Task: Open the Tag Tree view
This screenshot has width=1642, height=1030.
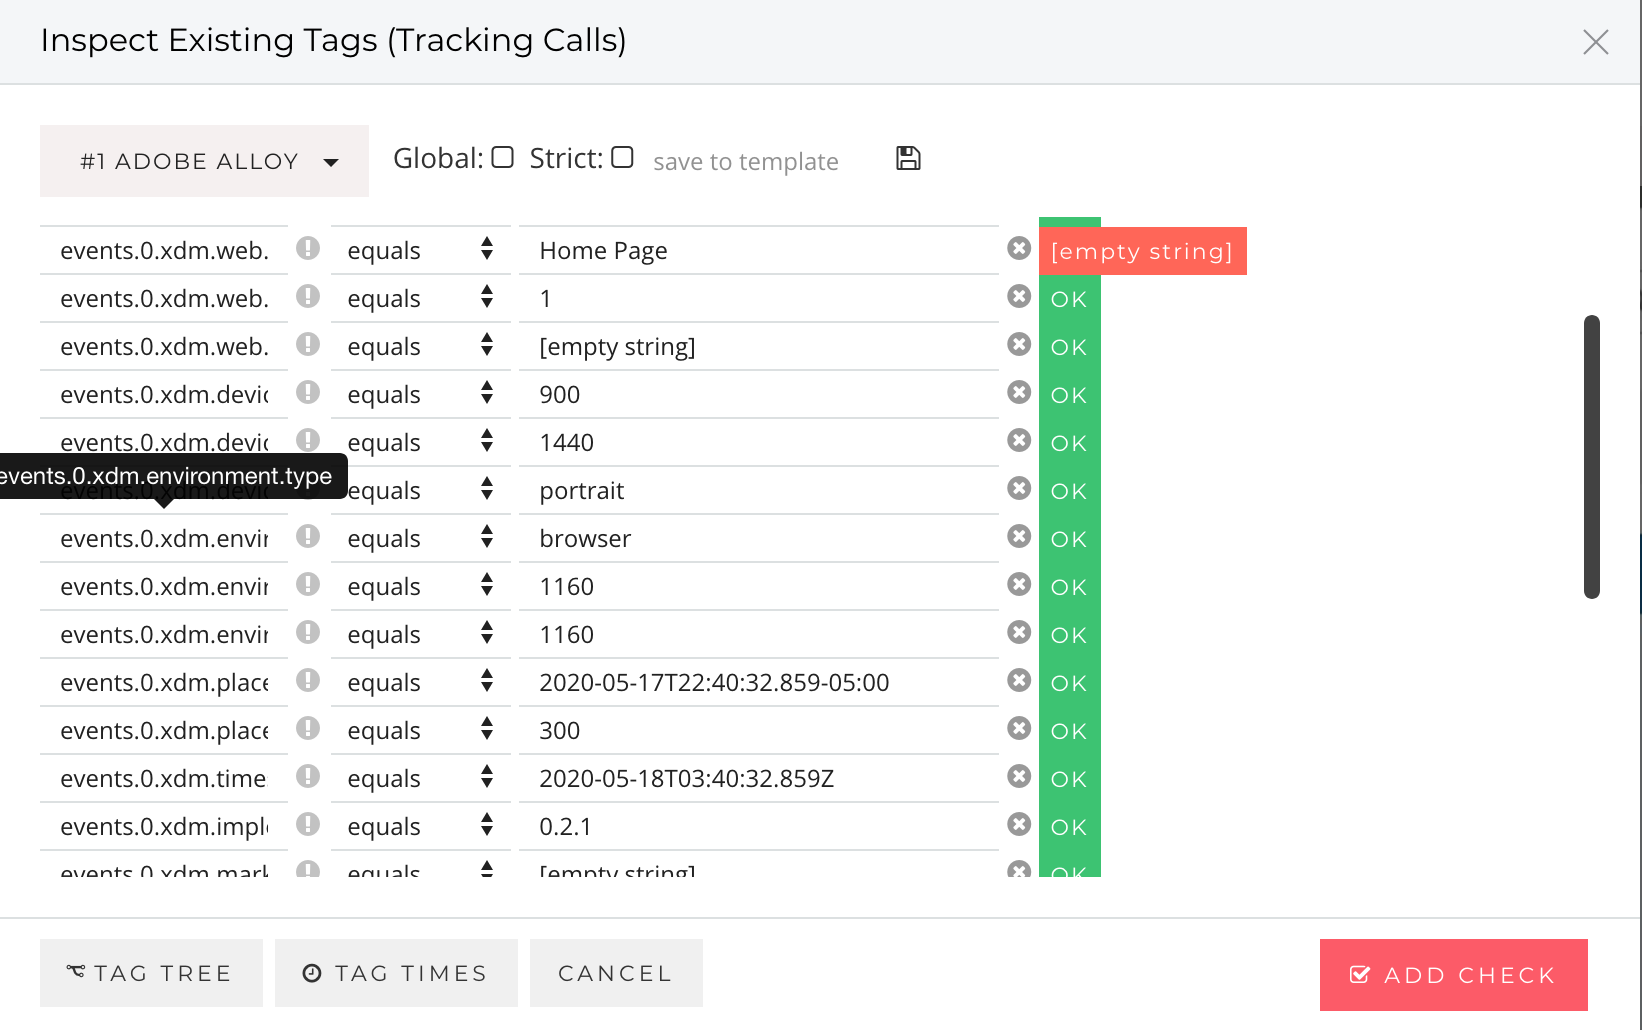Action: pyautogui.click(x=151, y=973)
